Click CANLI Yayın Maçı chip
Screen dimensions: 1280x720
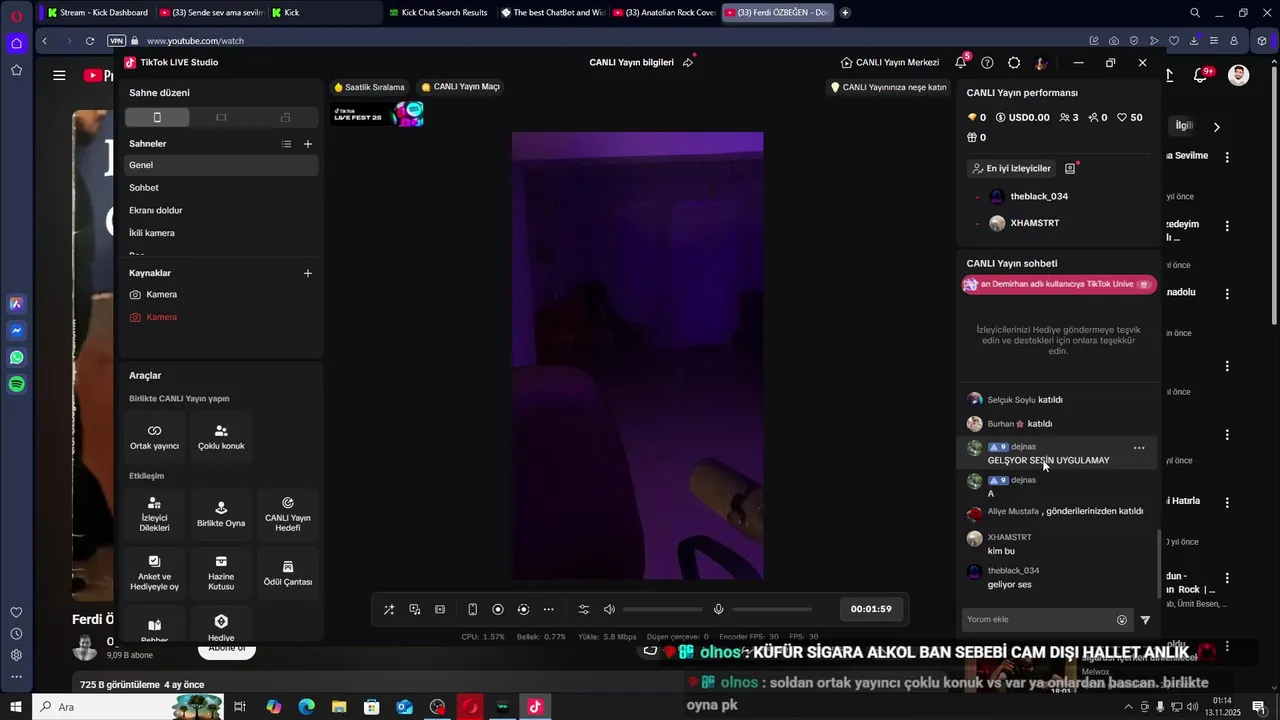pyautogui.click(x=460, y=87)
